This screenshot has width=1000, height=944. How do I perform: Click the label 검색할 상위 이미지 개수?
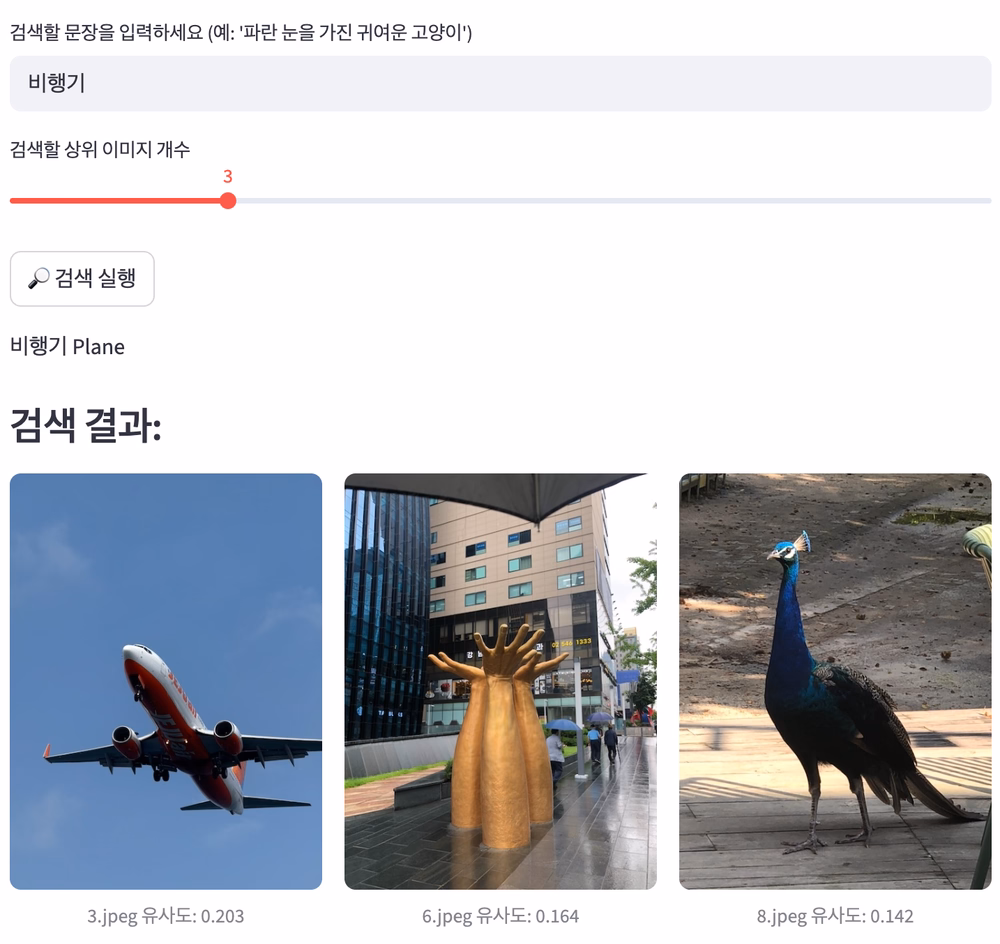(x=100, y=149)
